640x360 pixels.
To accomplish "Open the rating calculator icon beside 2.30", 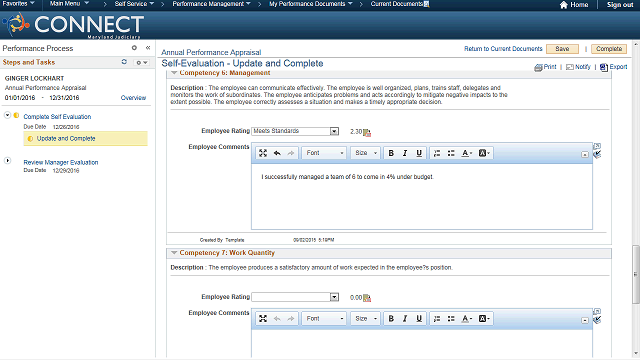I will pyautogui.click(x=367, y=132).
